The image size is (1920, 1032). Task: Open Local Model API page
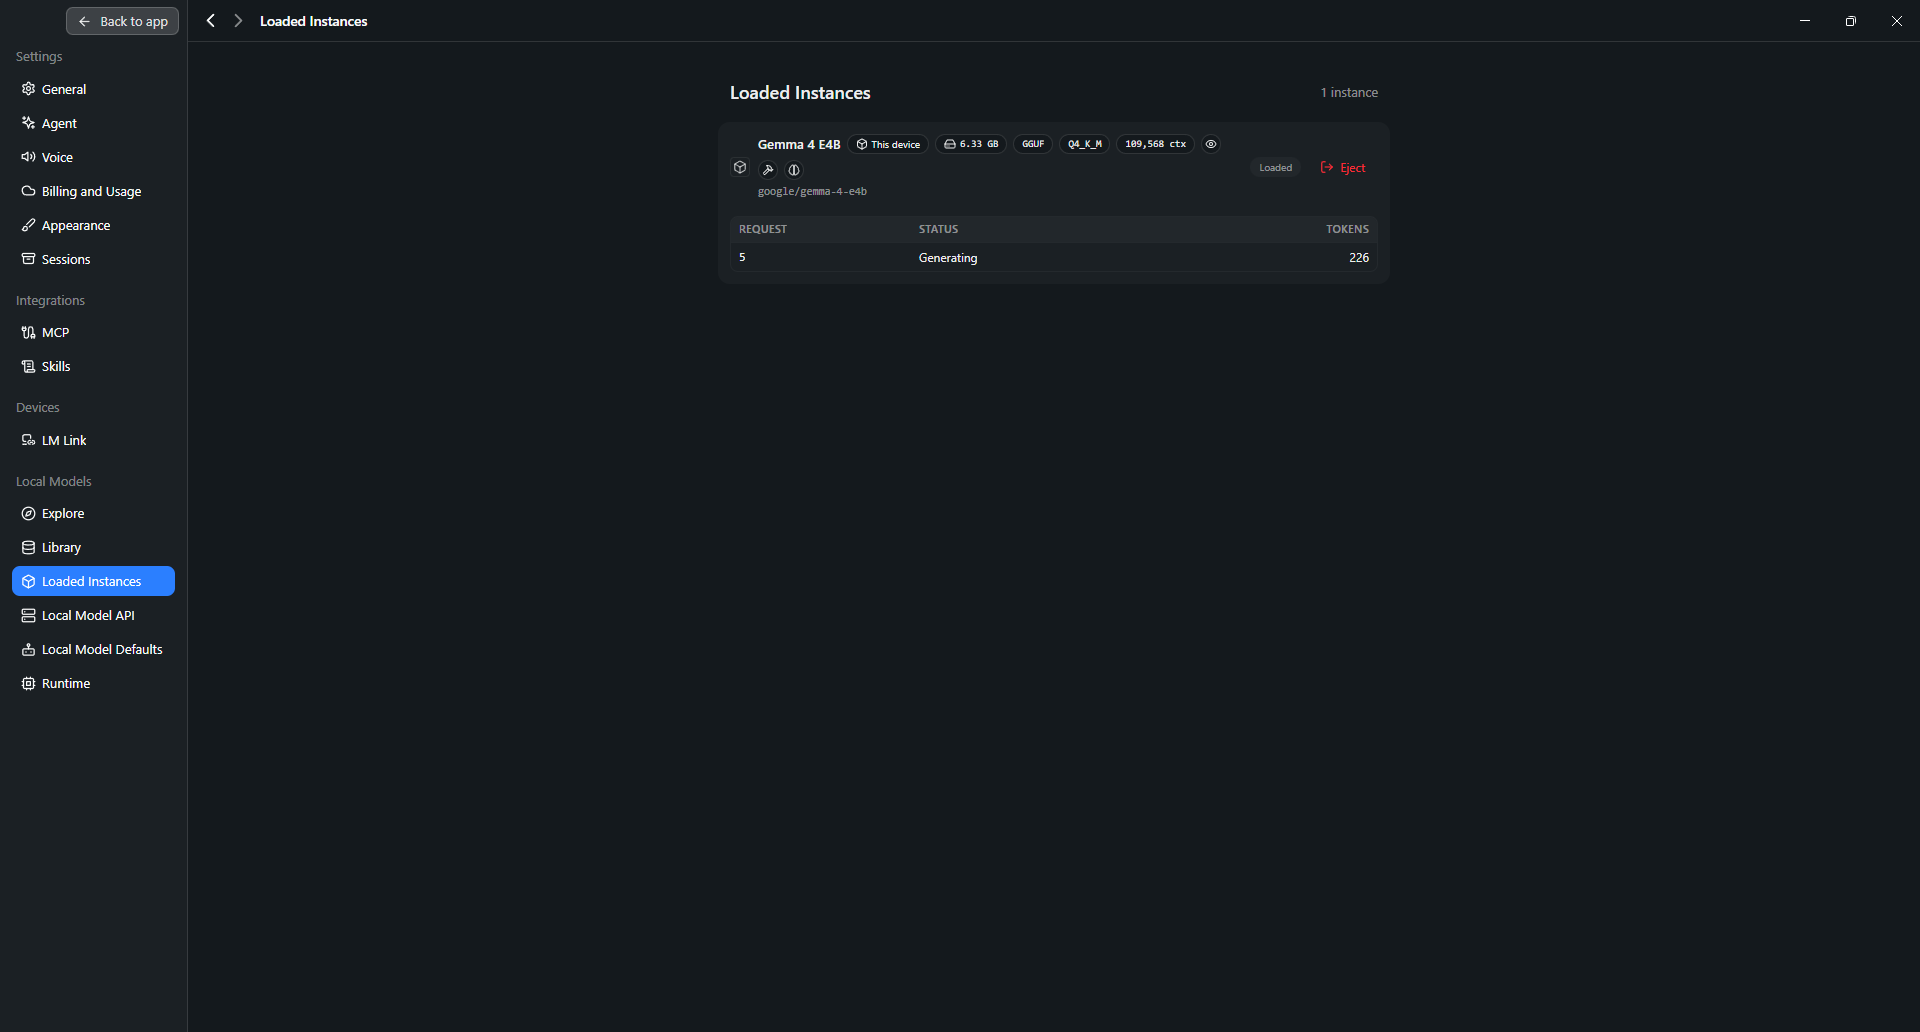point(93,615)
